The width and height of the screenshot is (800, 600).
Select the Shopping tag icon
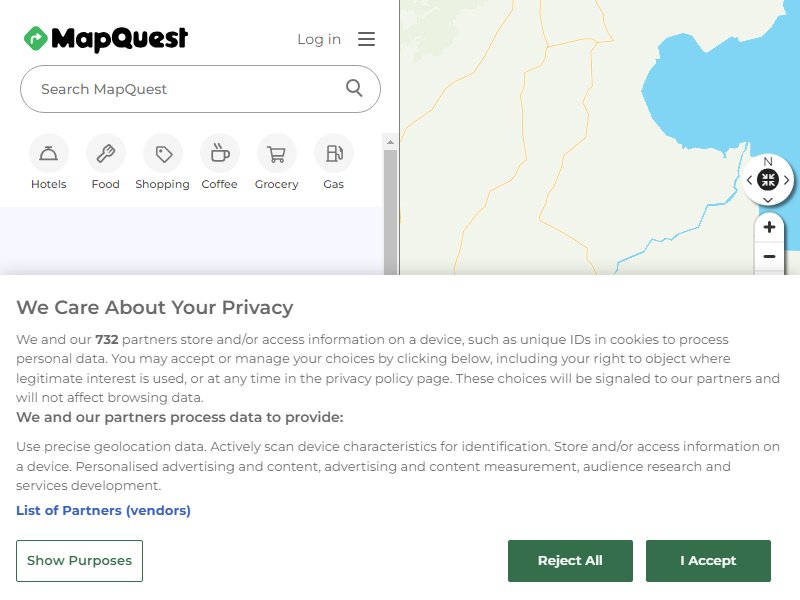click(163, 153)
